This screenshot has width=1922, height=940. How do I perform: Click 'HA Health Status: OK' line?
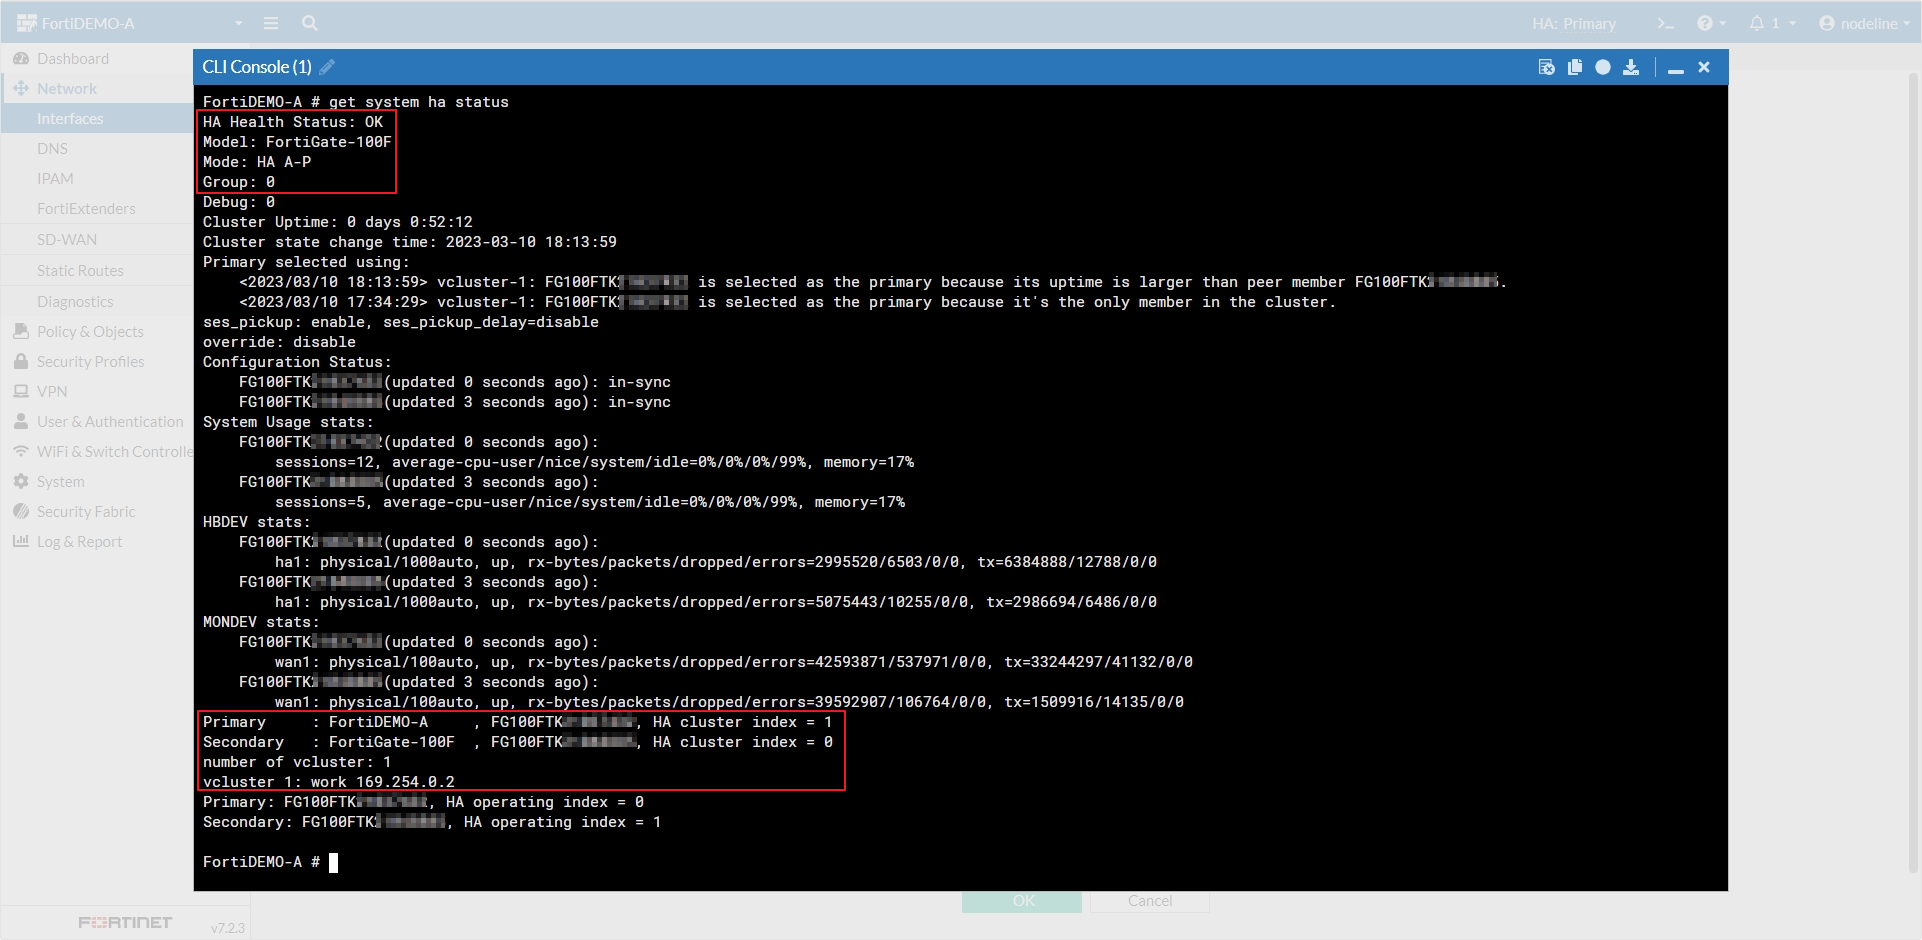pos(293,122)
